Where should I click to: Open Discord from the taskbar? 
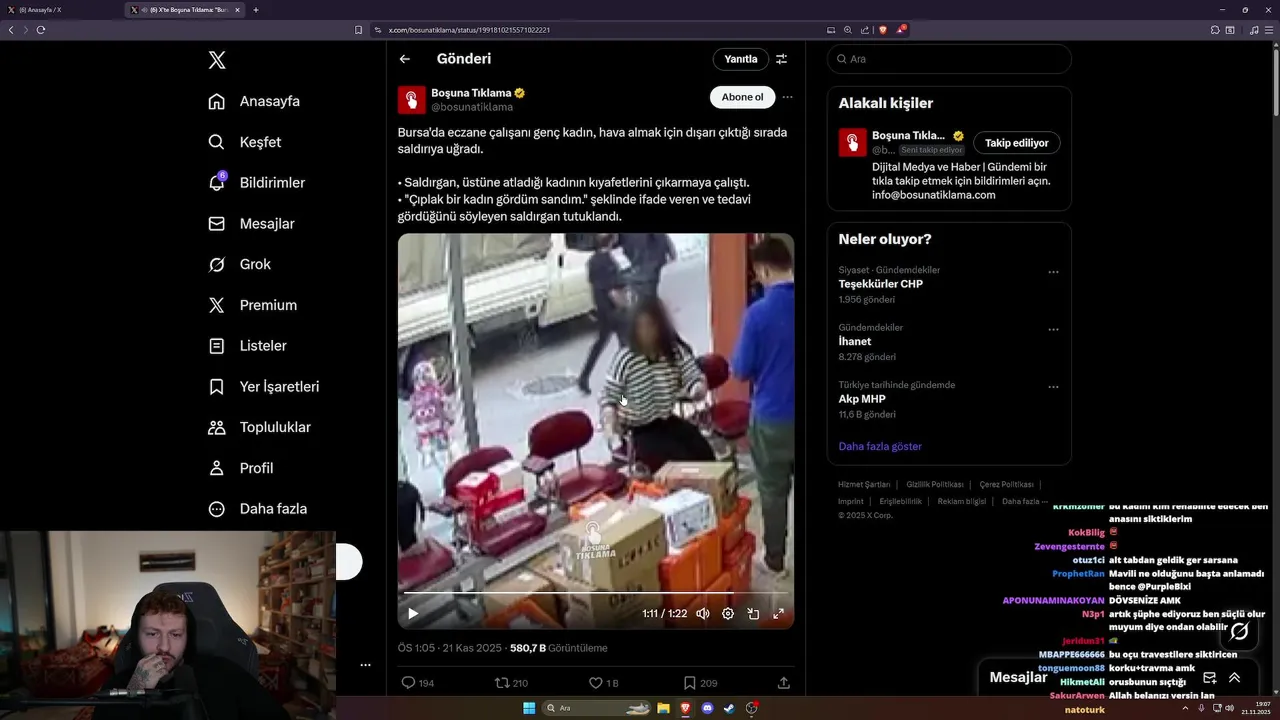(708, 708)
